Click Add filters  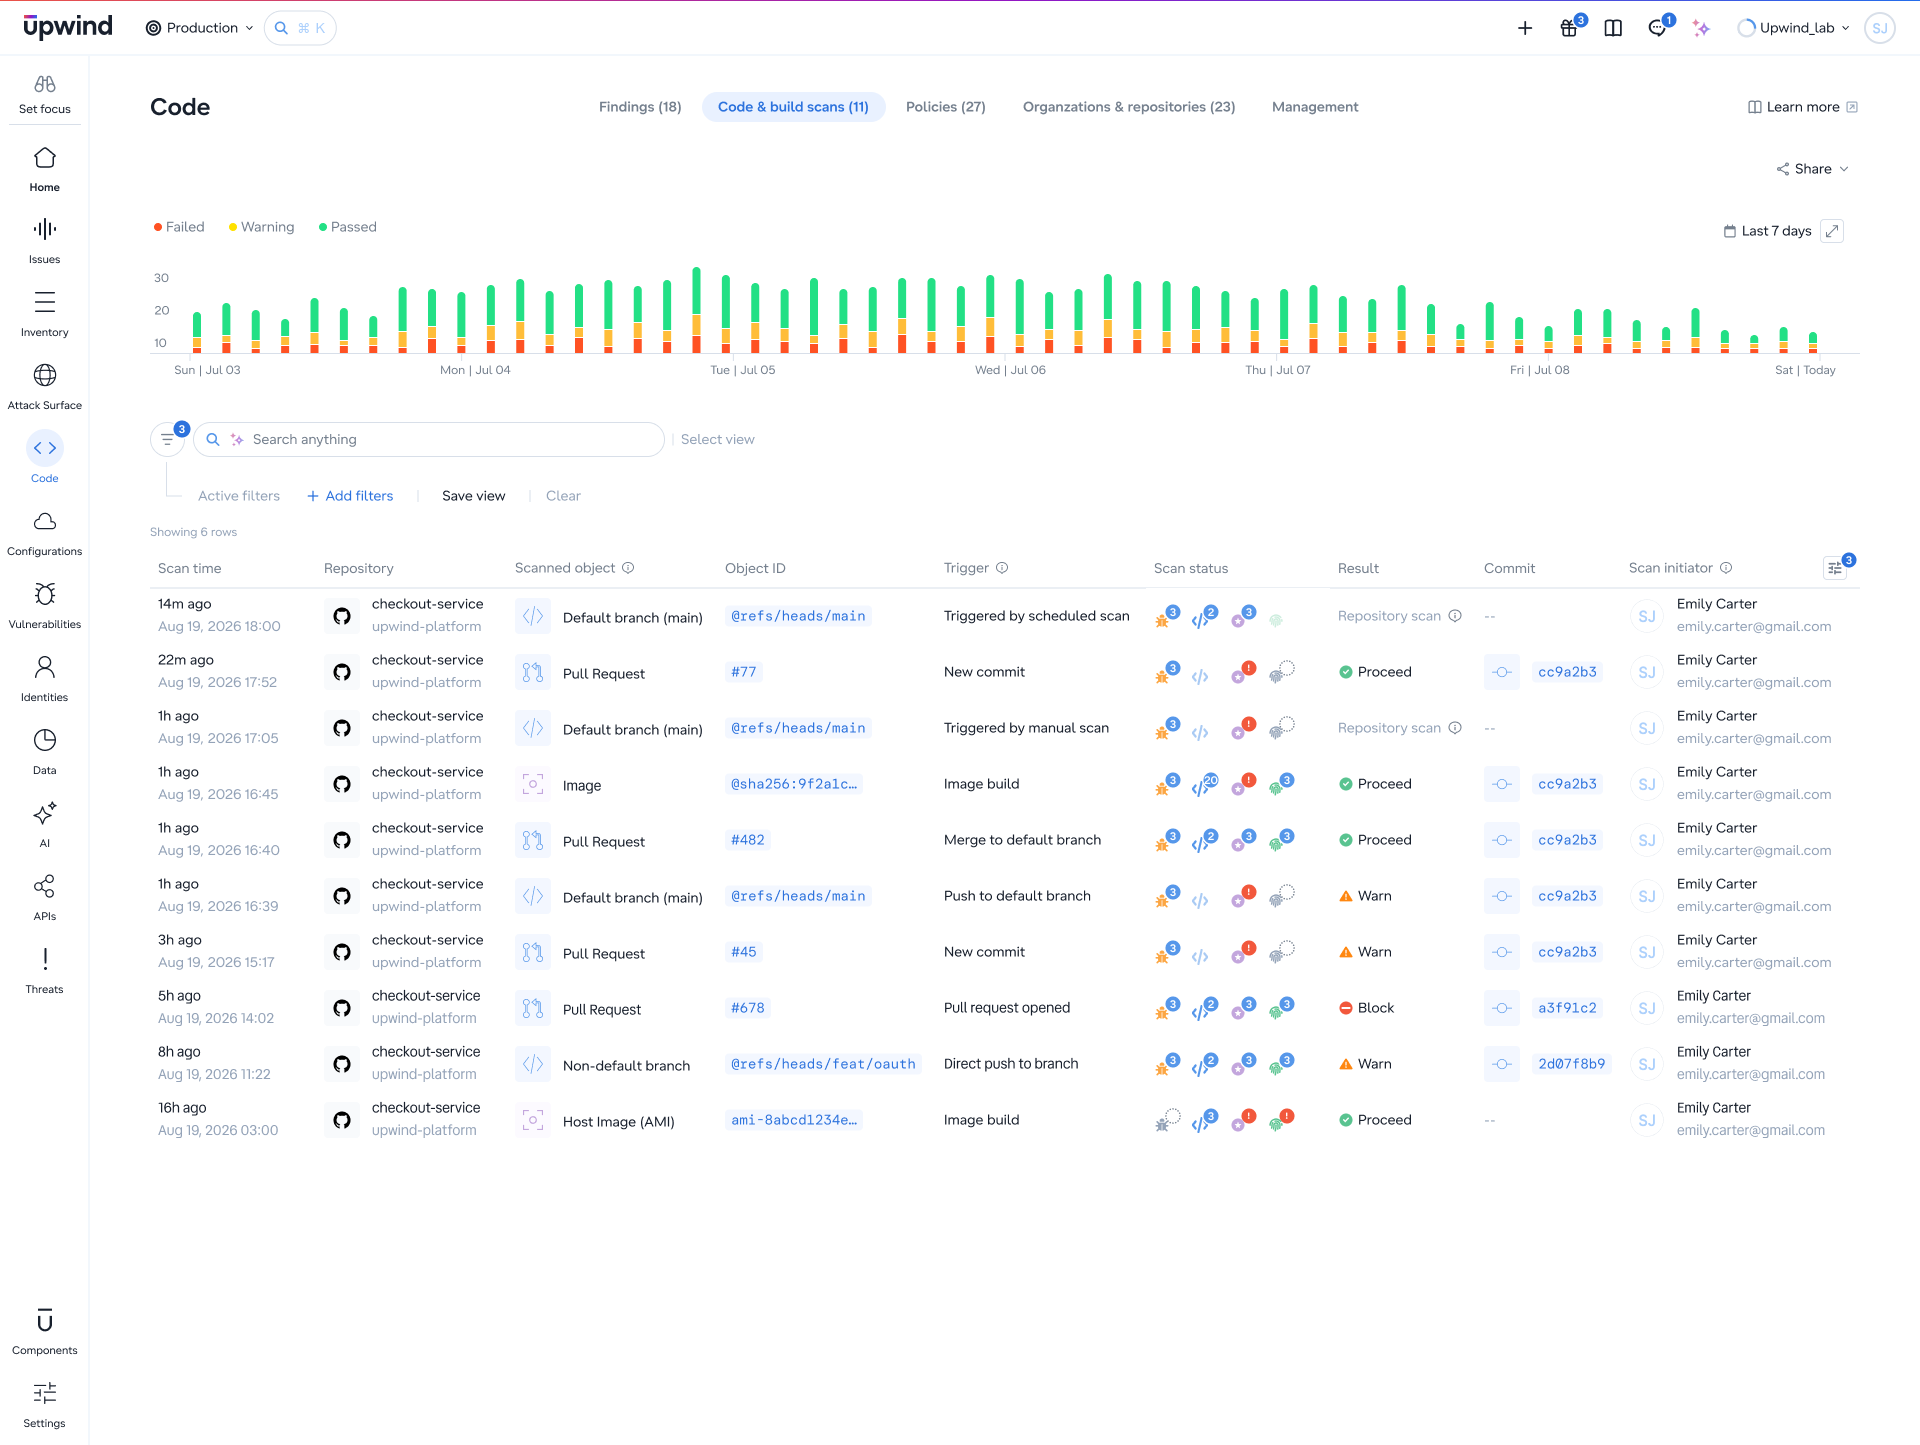[350, 496]
